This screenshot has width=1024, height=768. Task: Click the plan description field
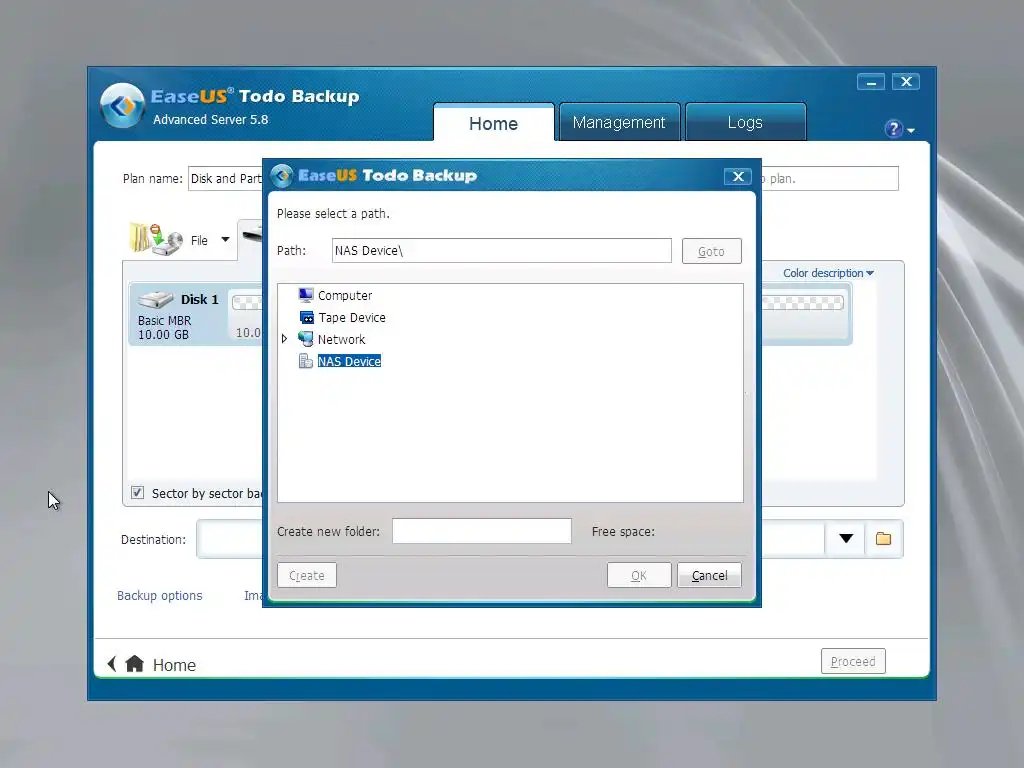830,178
